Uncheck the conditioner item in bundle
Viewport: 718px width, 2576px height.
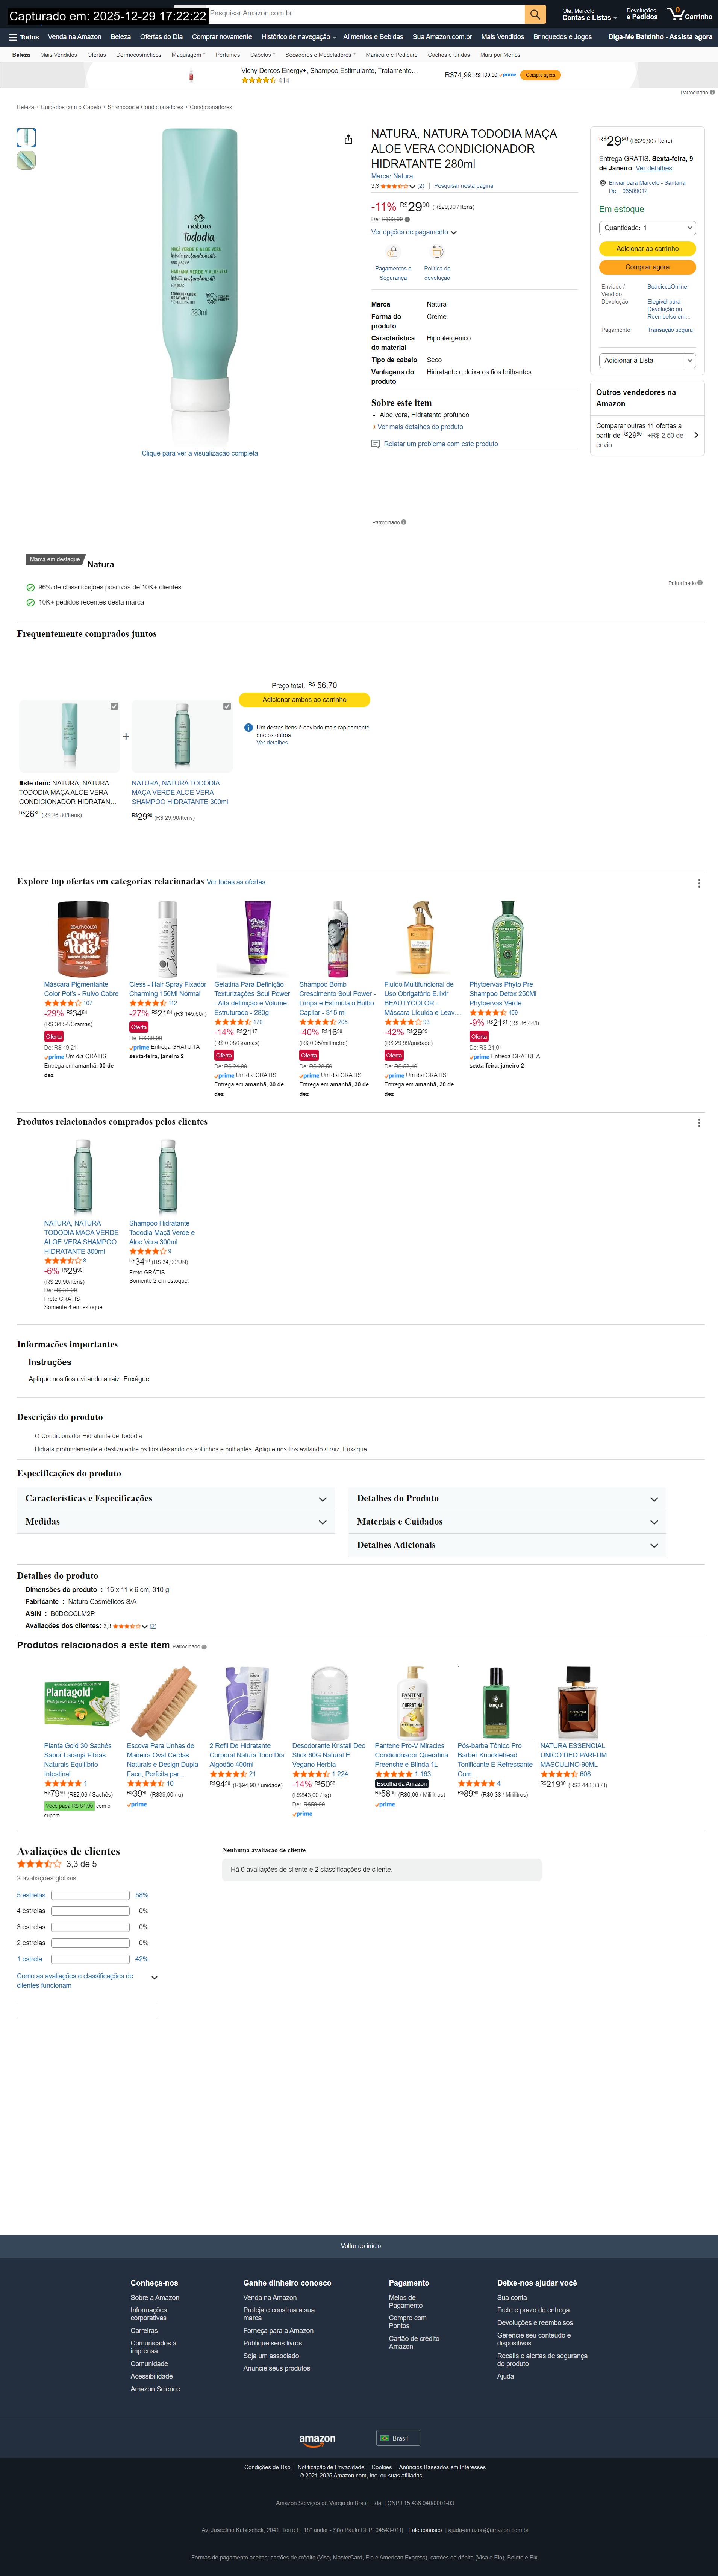point(114,706)
